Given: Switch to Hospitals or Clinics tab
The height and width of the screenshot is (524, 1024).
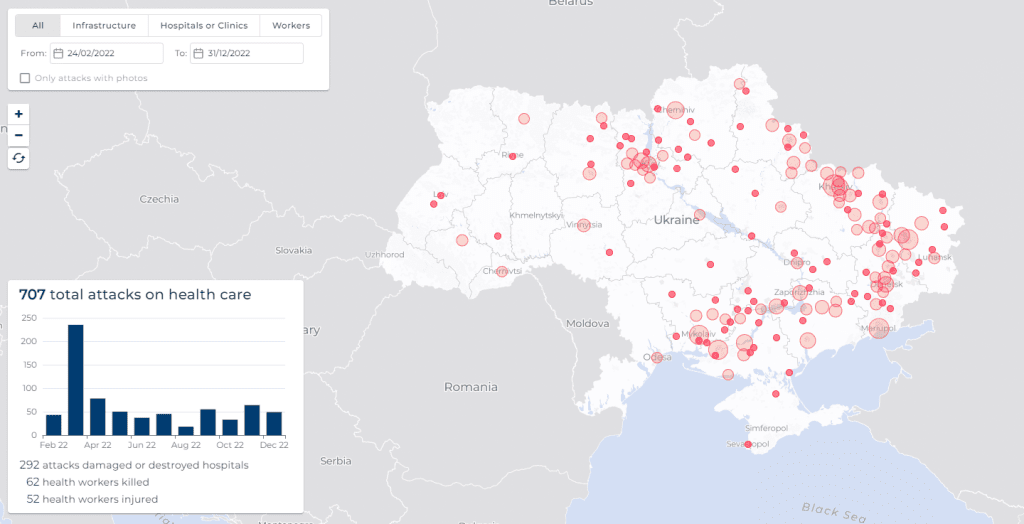Looking at the screenshot, I should (x=204, y=26).
